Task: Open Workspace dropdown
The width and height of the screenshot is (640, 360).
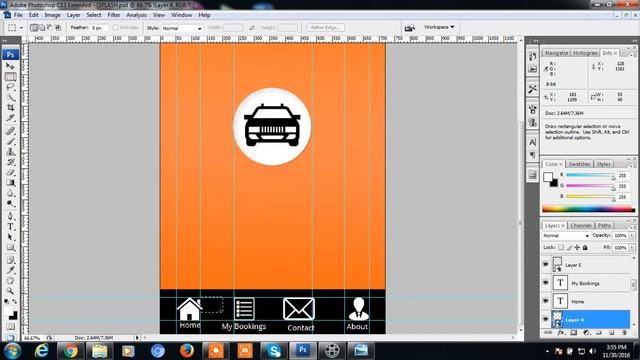Action: [439, 27]
